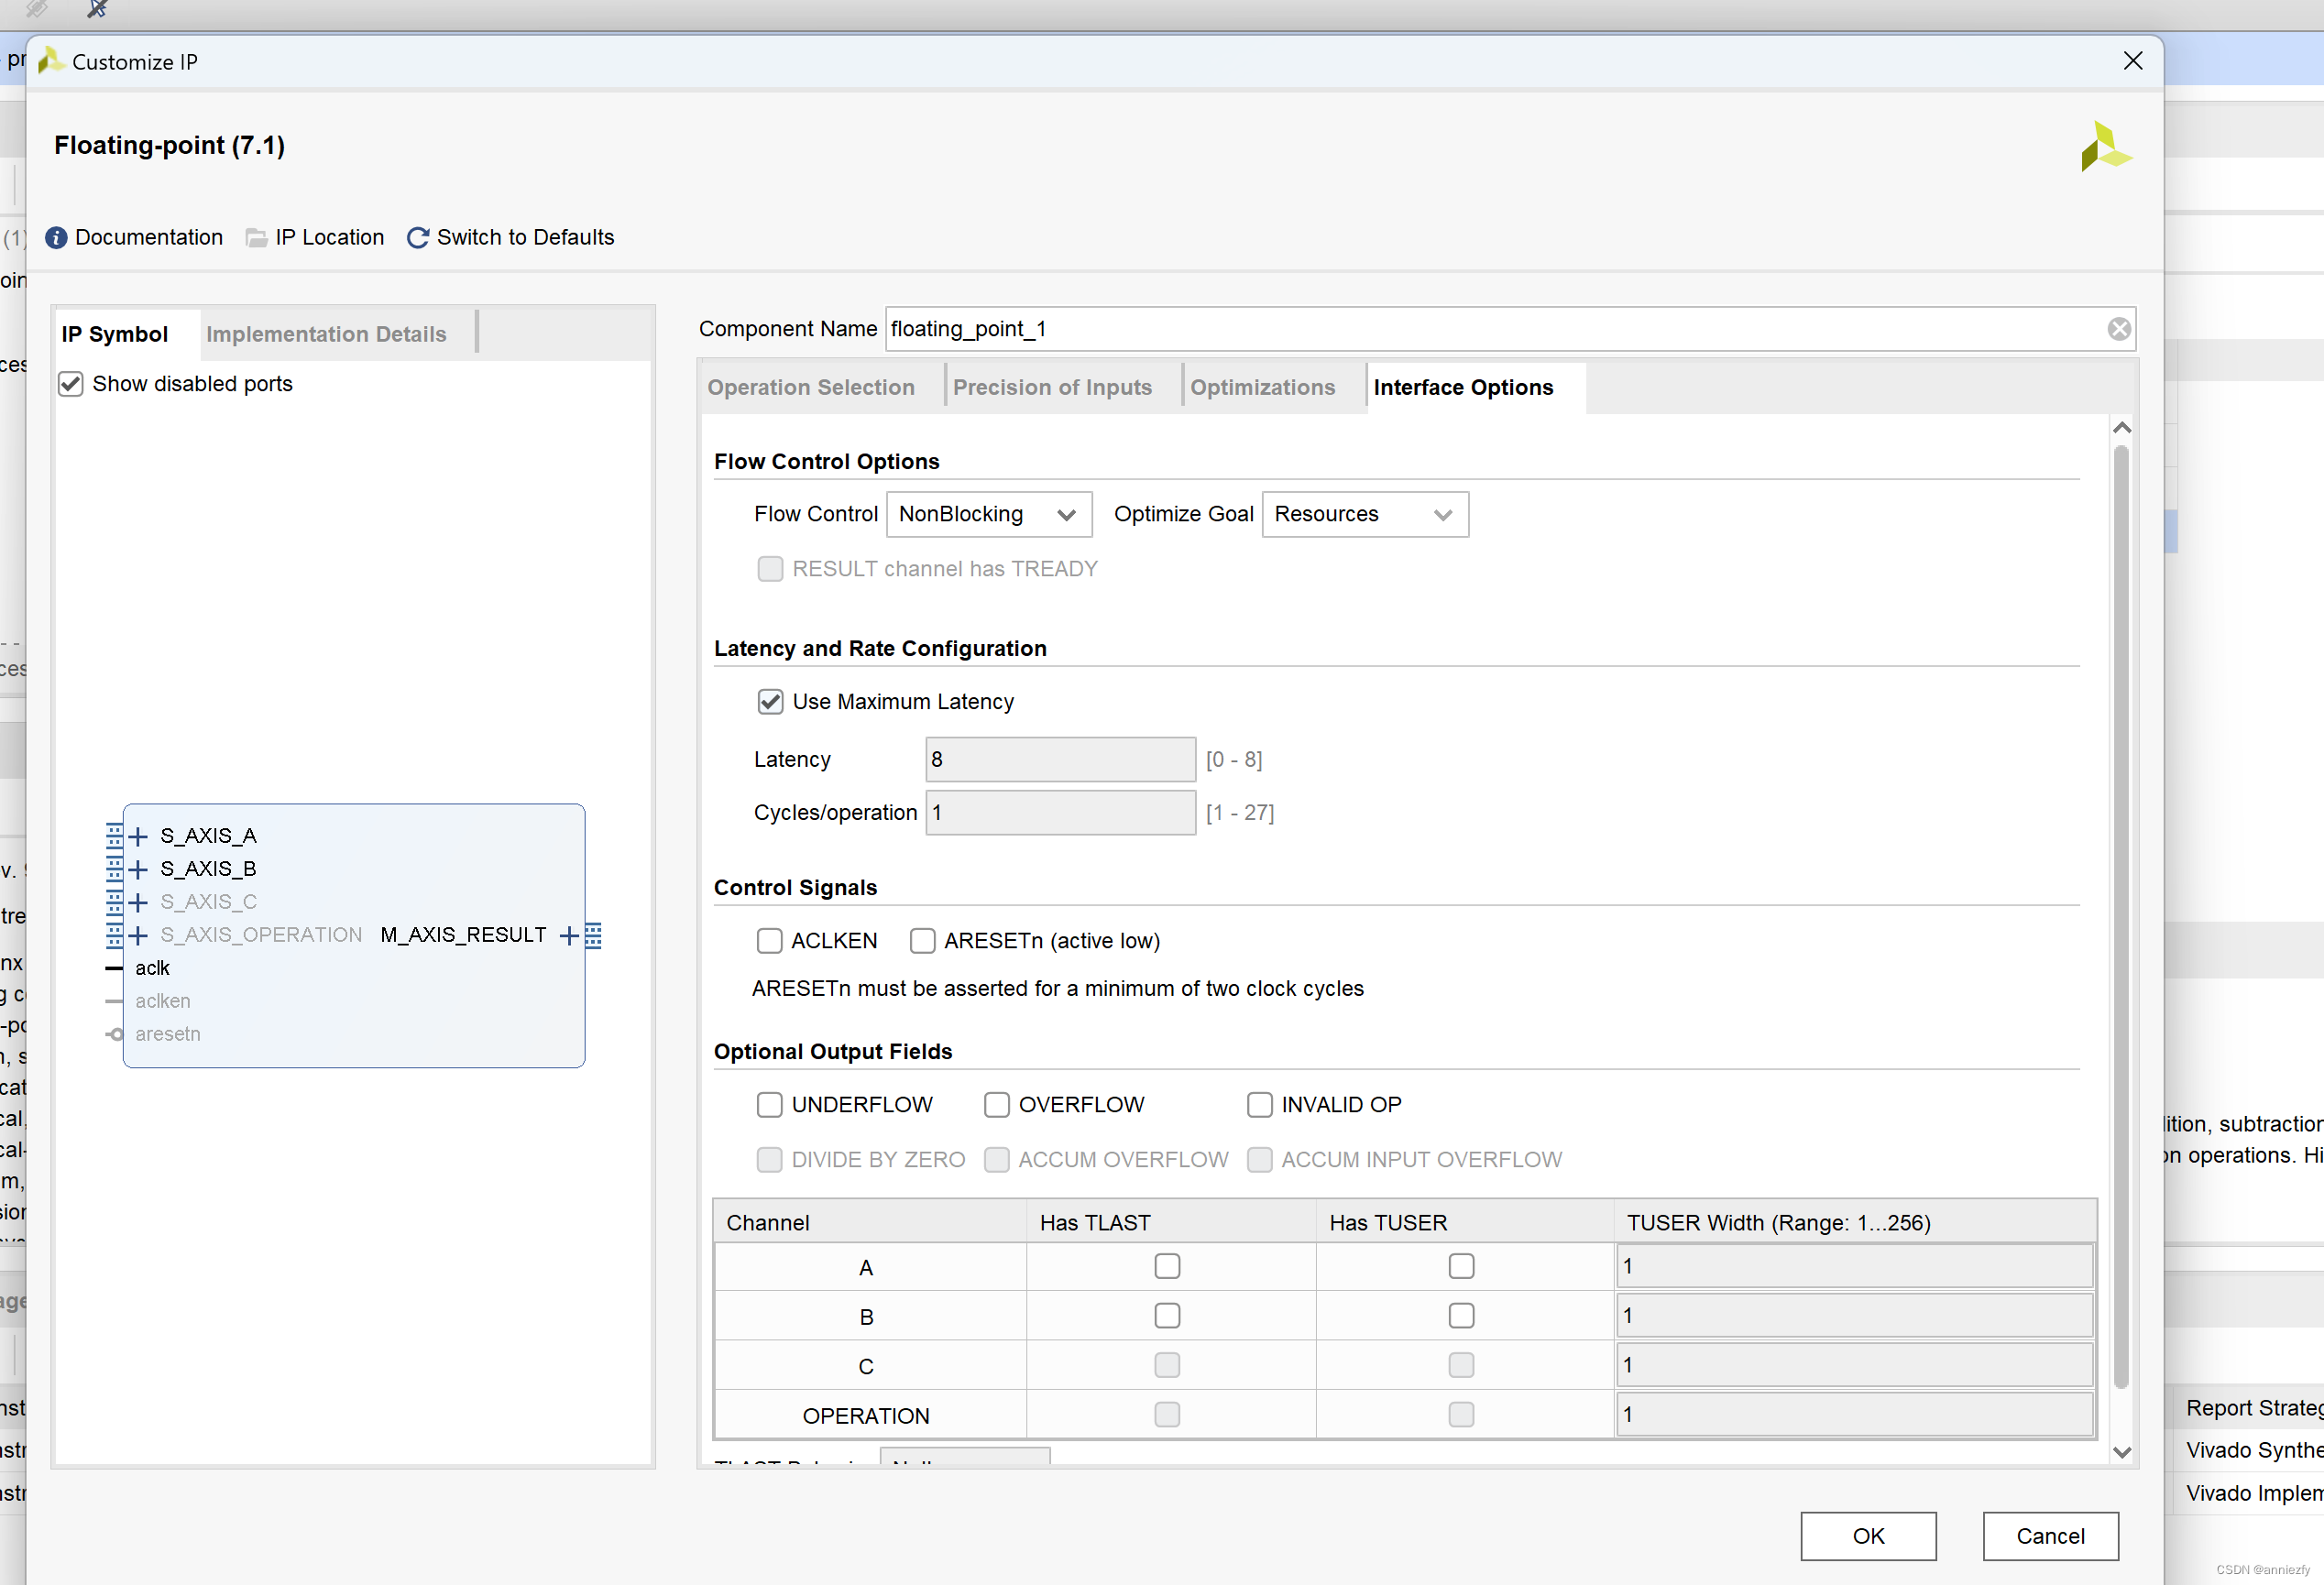This screenshot has height=1585, width=2324.
Task: Enable the ACLKEN control signal
Action: [769, 941]
